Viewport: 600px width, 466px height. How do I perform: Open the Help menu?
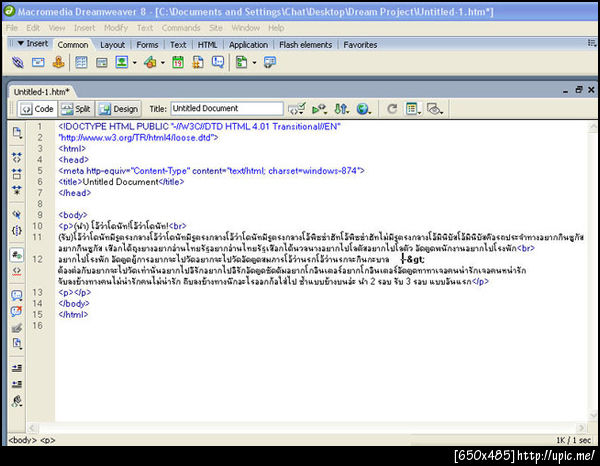[276, 28]
